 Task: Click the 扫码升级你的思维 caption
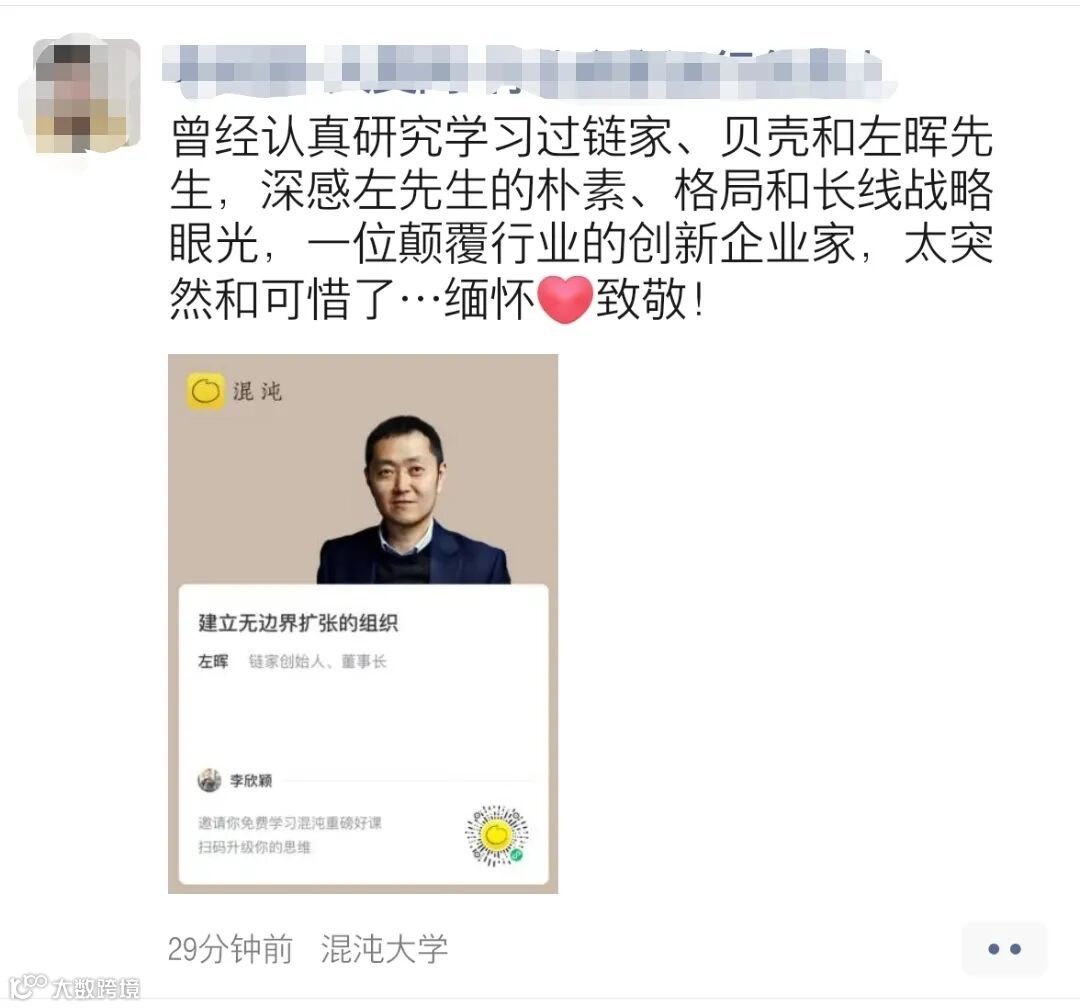(254, 847)
